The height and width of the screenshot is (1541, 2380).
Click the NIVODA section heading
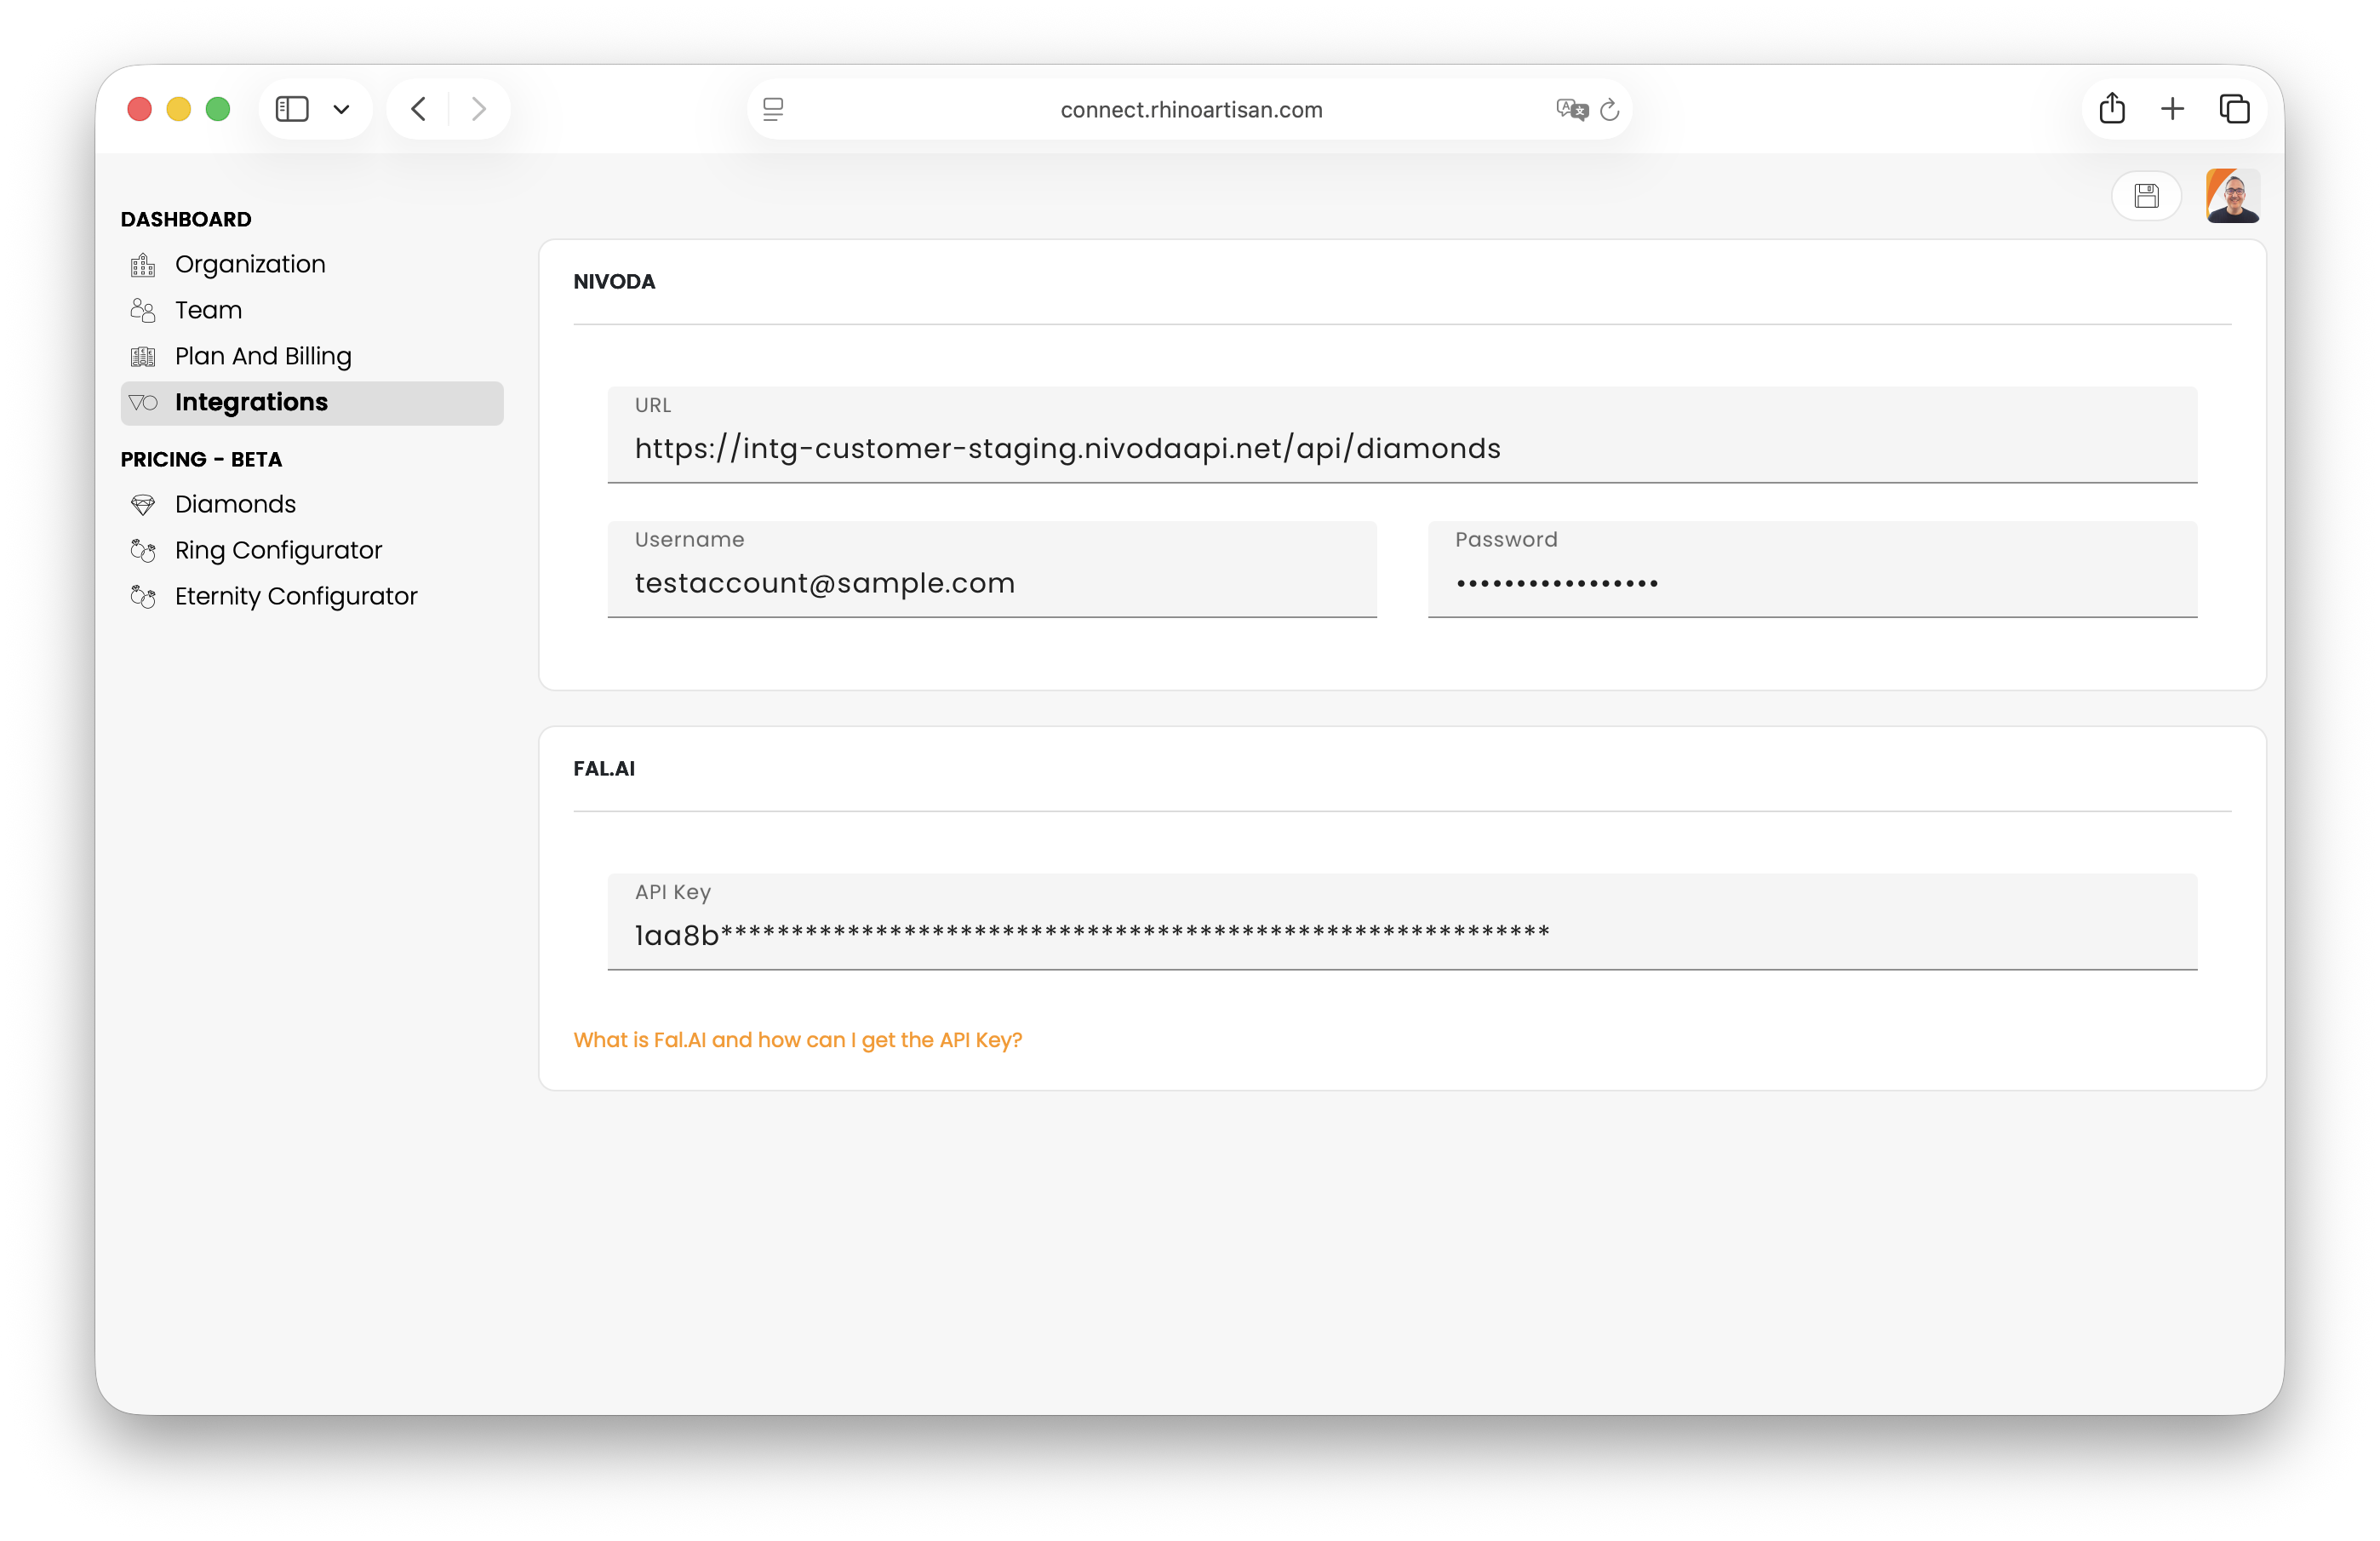point(614,282)
